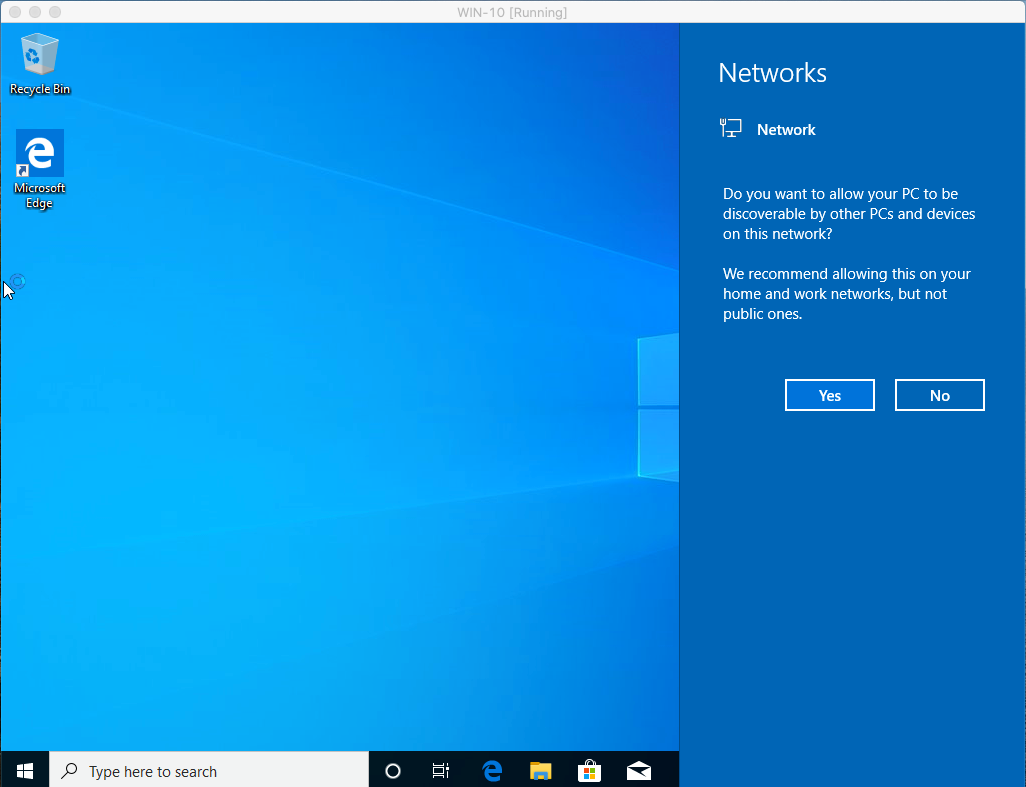Viewport: 1026px width, 787px height.
Task: Close the WIN-10 VM window
Action: [15, 12]
